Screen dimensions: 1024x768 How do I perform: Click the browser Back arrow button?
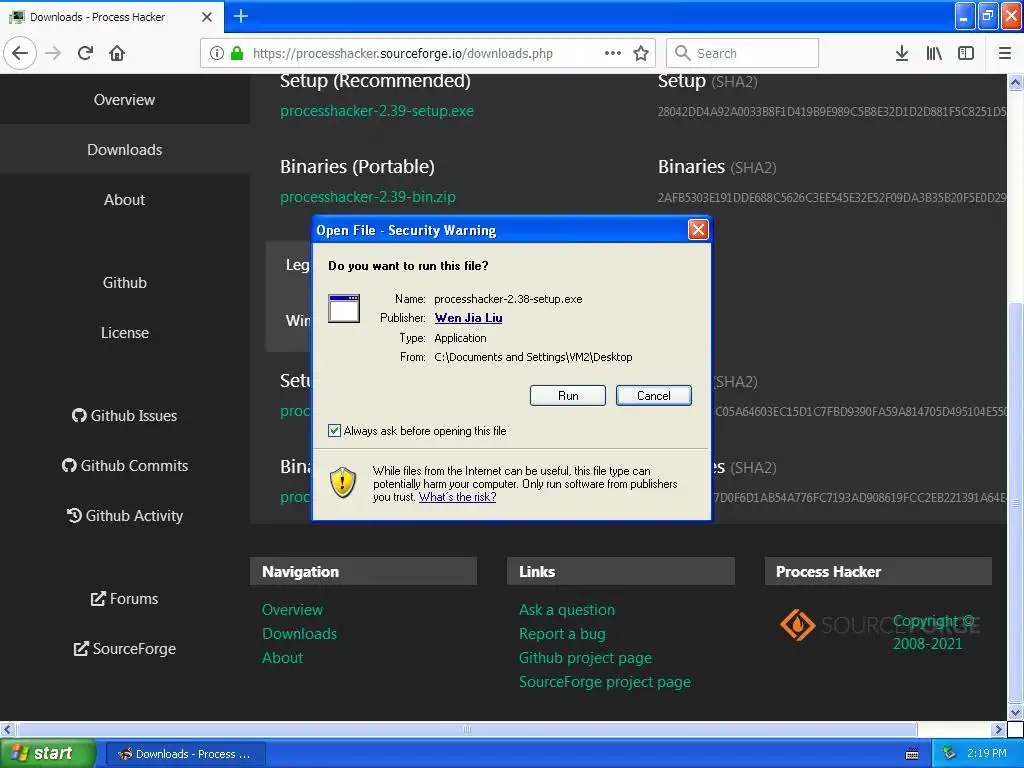pyautogui.click(x=20, y=53)
